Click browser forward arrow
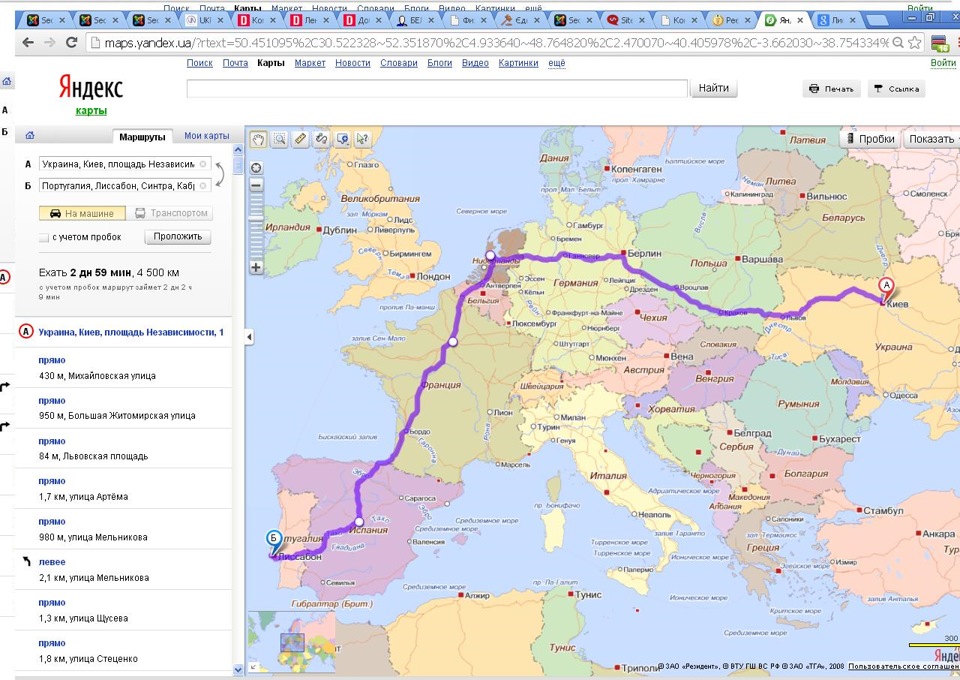The width and height of the screenshot is (960, 680). [x=50, y=42]
